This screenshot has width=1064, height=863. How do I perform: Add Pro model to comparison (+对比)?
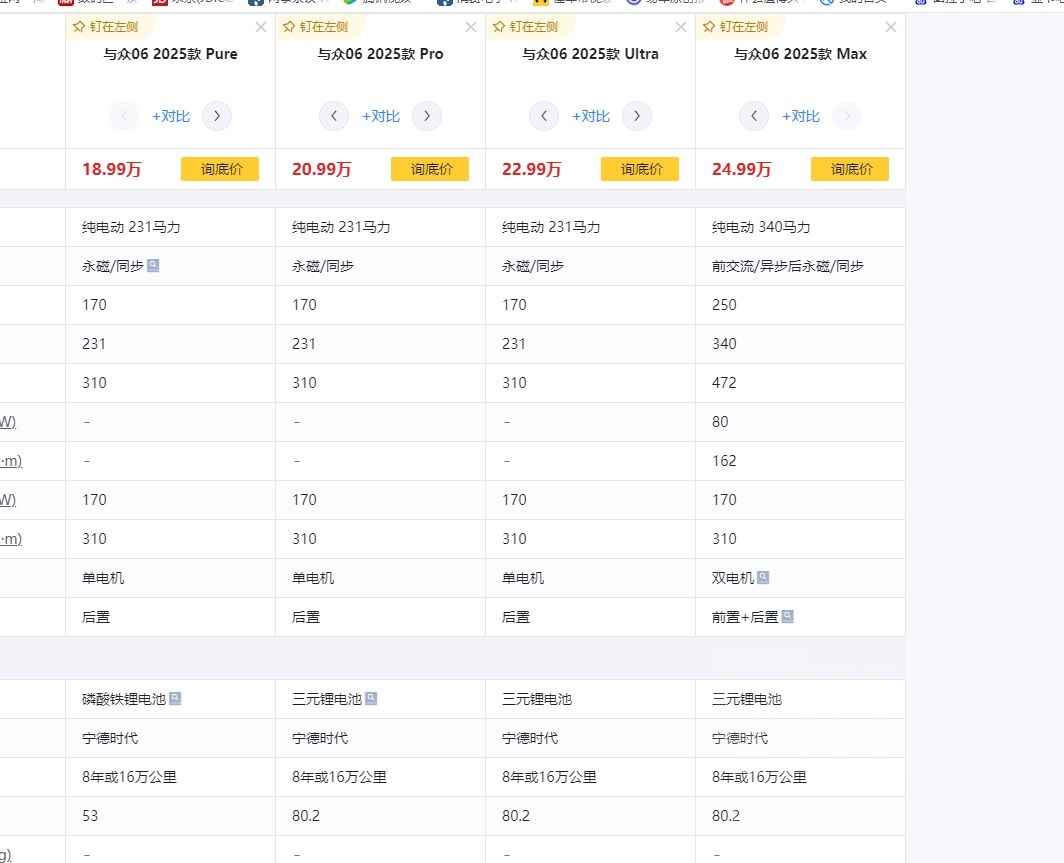pyautogui.click(x=381, y=116)
